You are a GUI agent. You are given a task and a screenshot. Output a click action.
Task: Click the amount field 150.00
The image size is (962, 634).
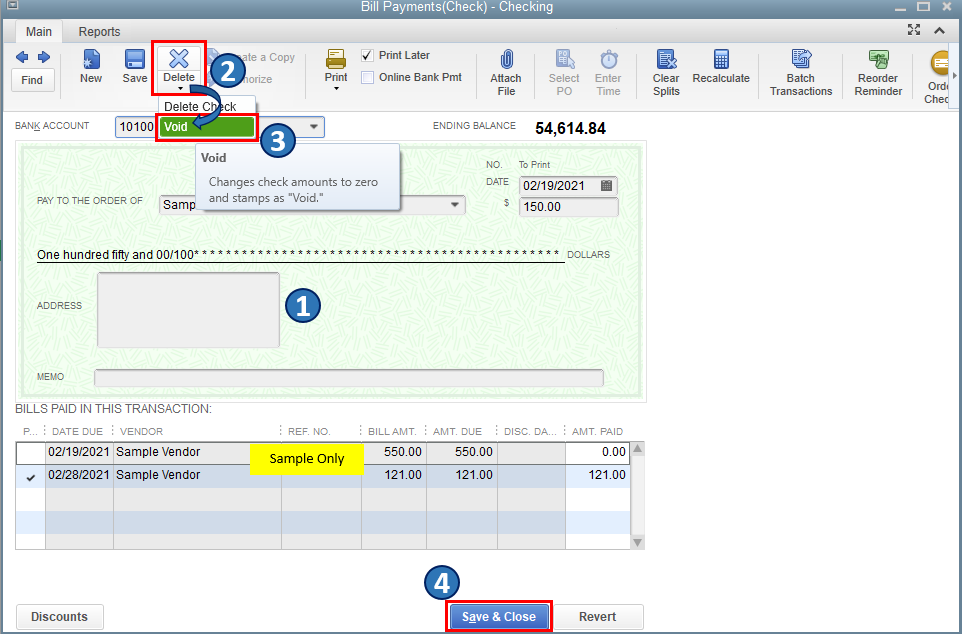(569, 207)
